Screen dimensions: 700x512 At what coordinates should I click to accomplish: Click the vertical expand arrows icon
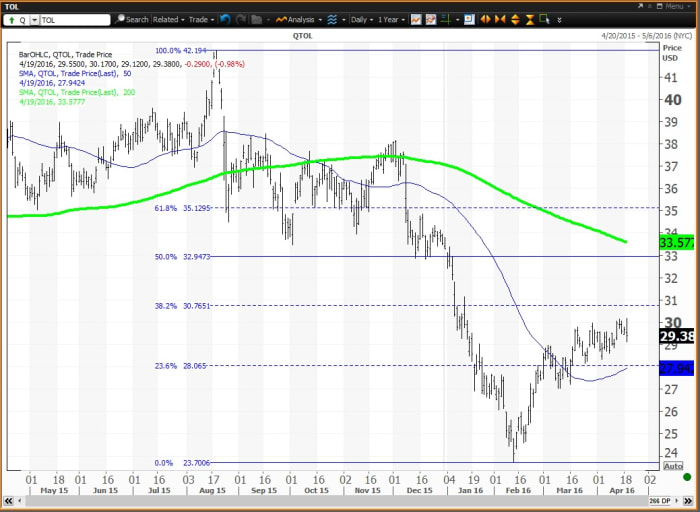click(x=514, y=19)
